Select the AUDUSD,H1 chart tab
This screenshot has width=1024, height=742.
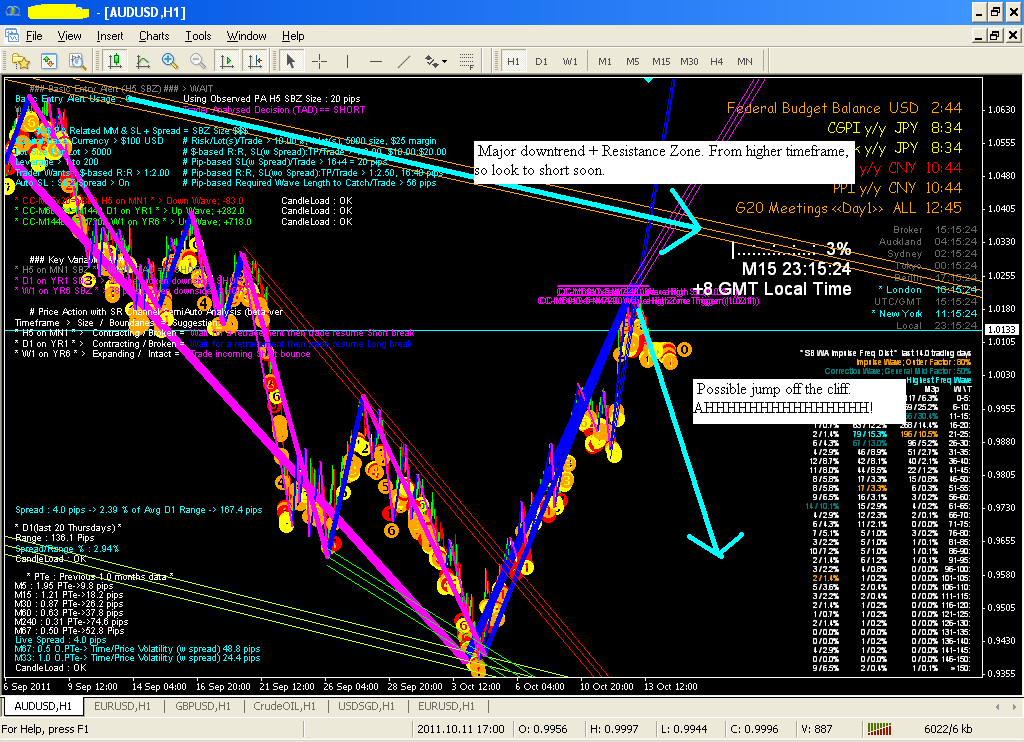pos(43,706)
